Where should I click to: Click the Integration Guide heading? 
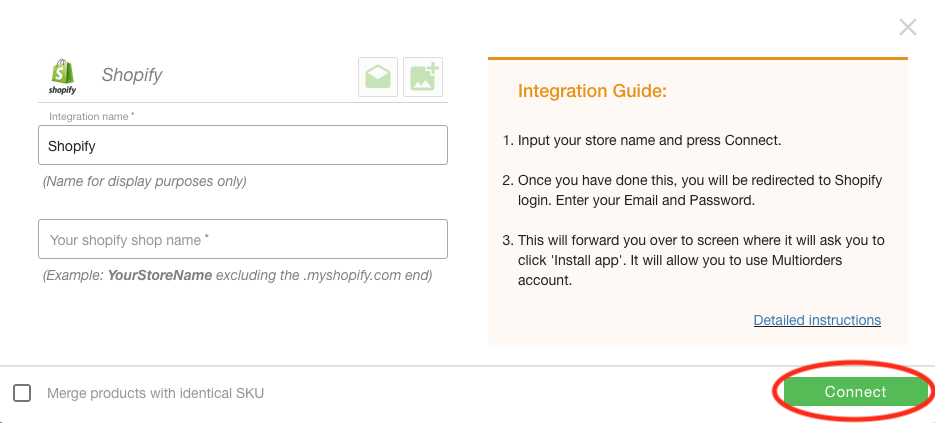592,91
